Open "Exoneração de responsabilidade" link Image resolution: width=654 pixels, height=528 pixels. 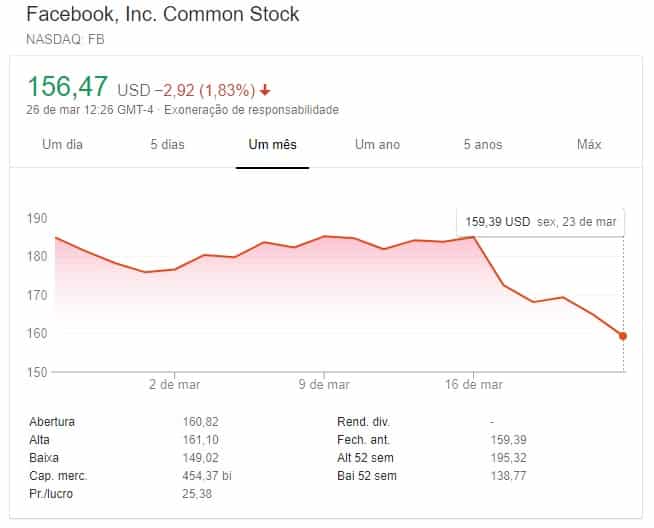tap(251, 110)
